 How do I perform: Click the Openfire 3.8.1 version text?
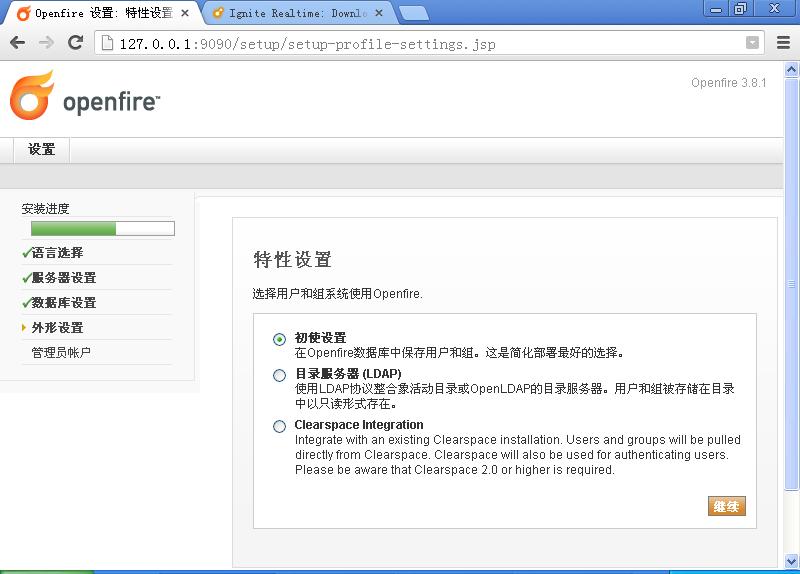pos(729,83)
